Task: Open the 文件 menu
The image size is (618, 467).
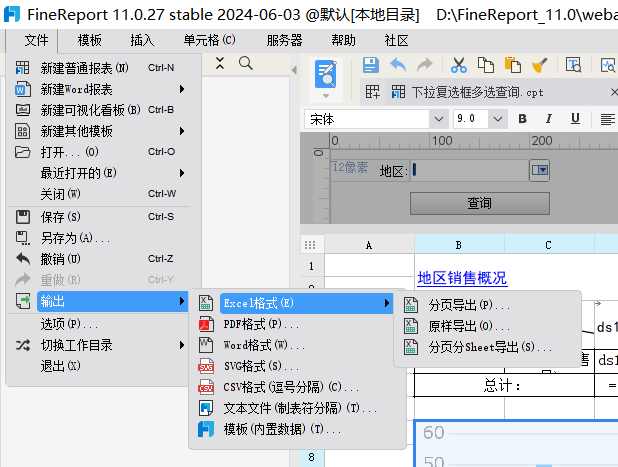Action: [36, 40]
